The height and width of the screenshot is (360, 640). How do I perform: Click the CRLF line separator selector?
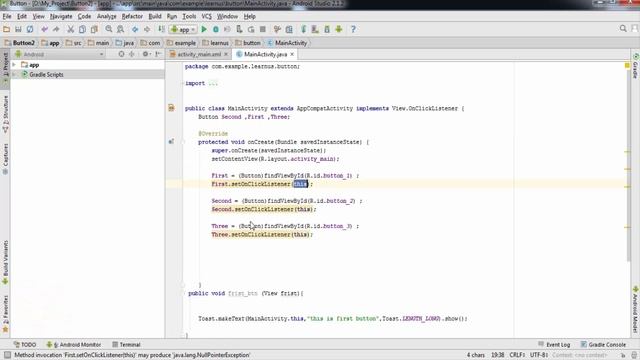coord(517,355)
